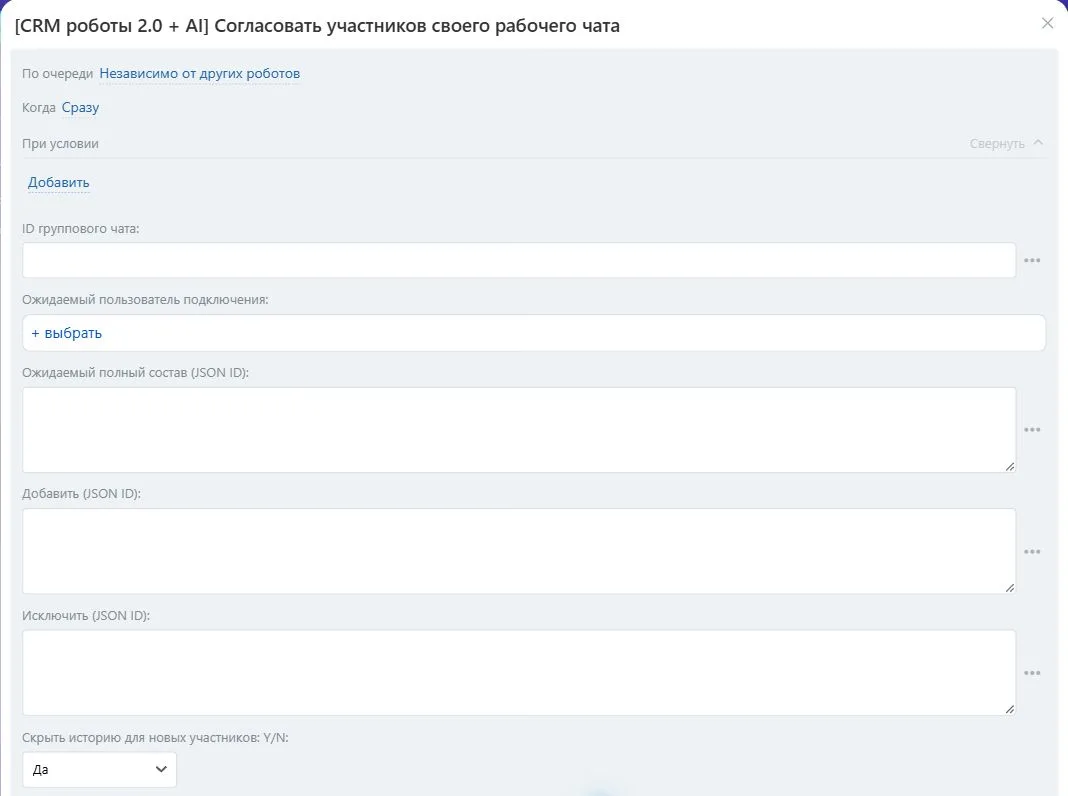Screen dimensions: 1068x796
Task: Add a condition with the Добавить link
Action: tap(59, 182)
